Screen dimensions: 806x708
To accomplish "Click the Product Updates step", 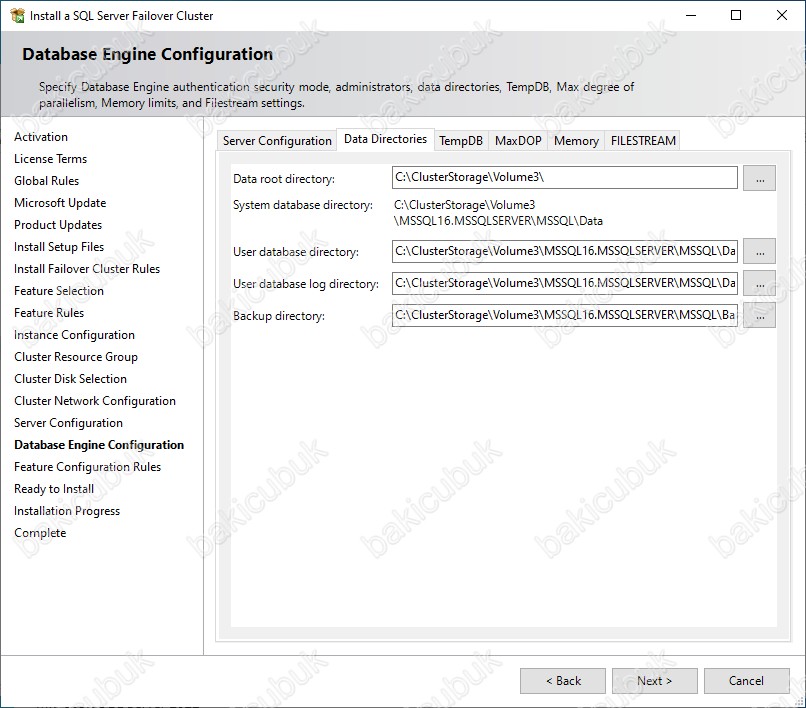I will click(x=58, y=225).
